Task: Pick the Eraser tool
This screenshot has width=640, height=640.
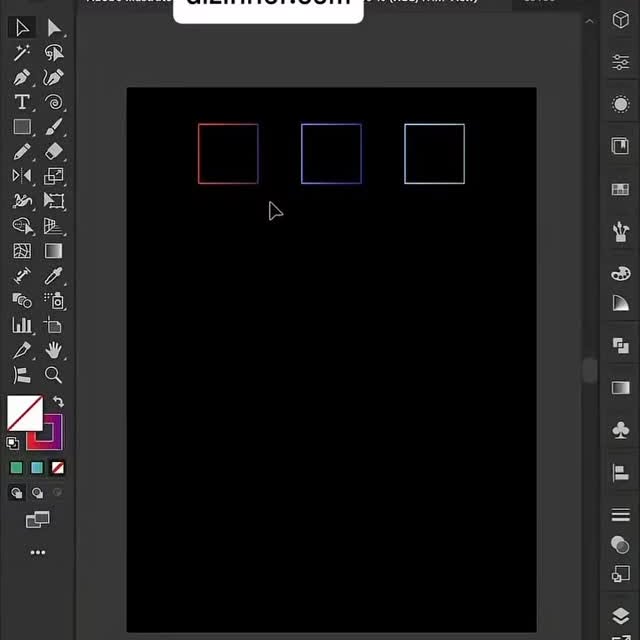Action: (x=54, y=151)
